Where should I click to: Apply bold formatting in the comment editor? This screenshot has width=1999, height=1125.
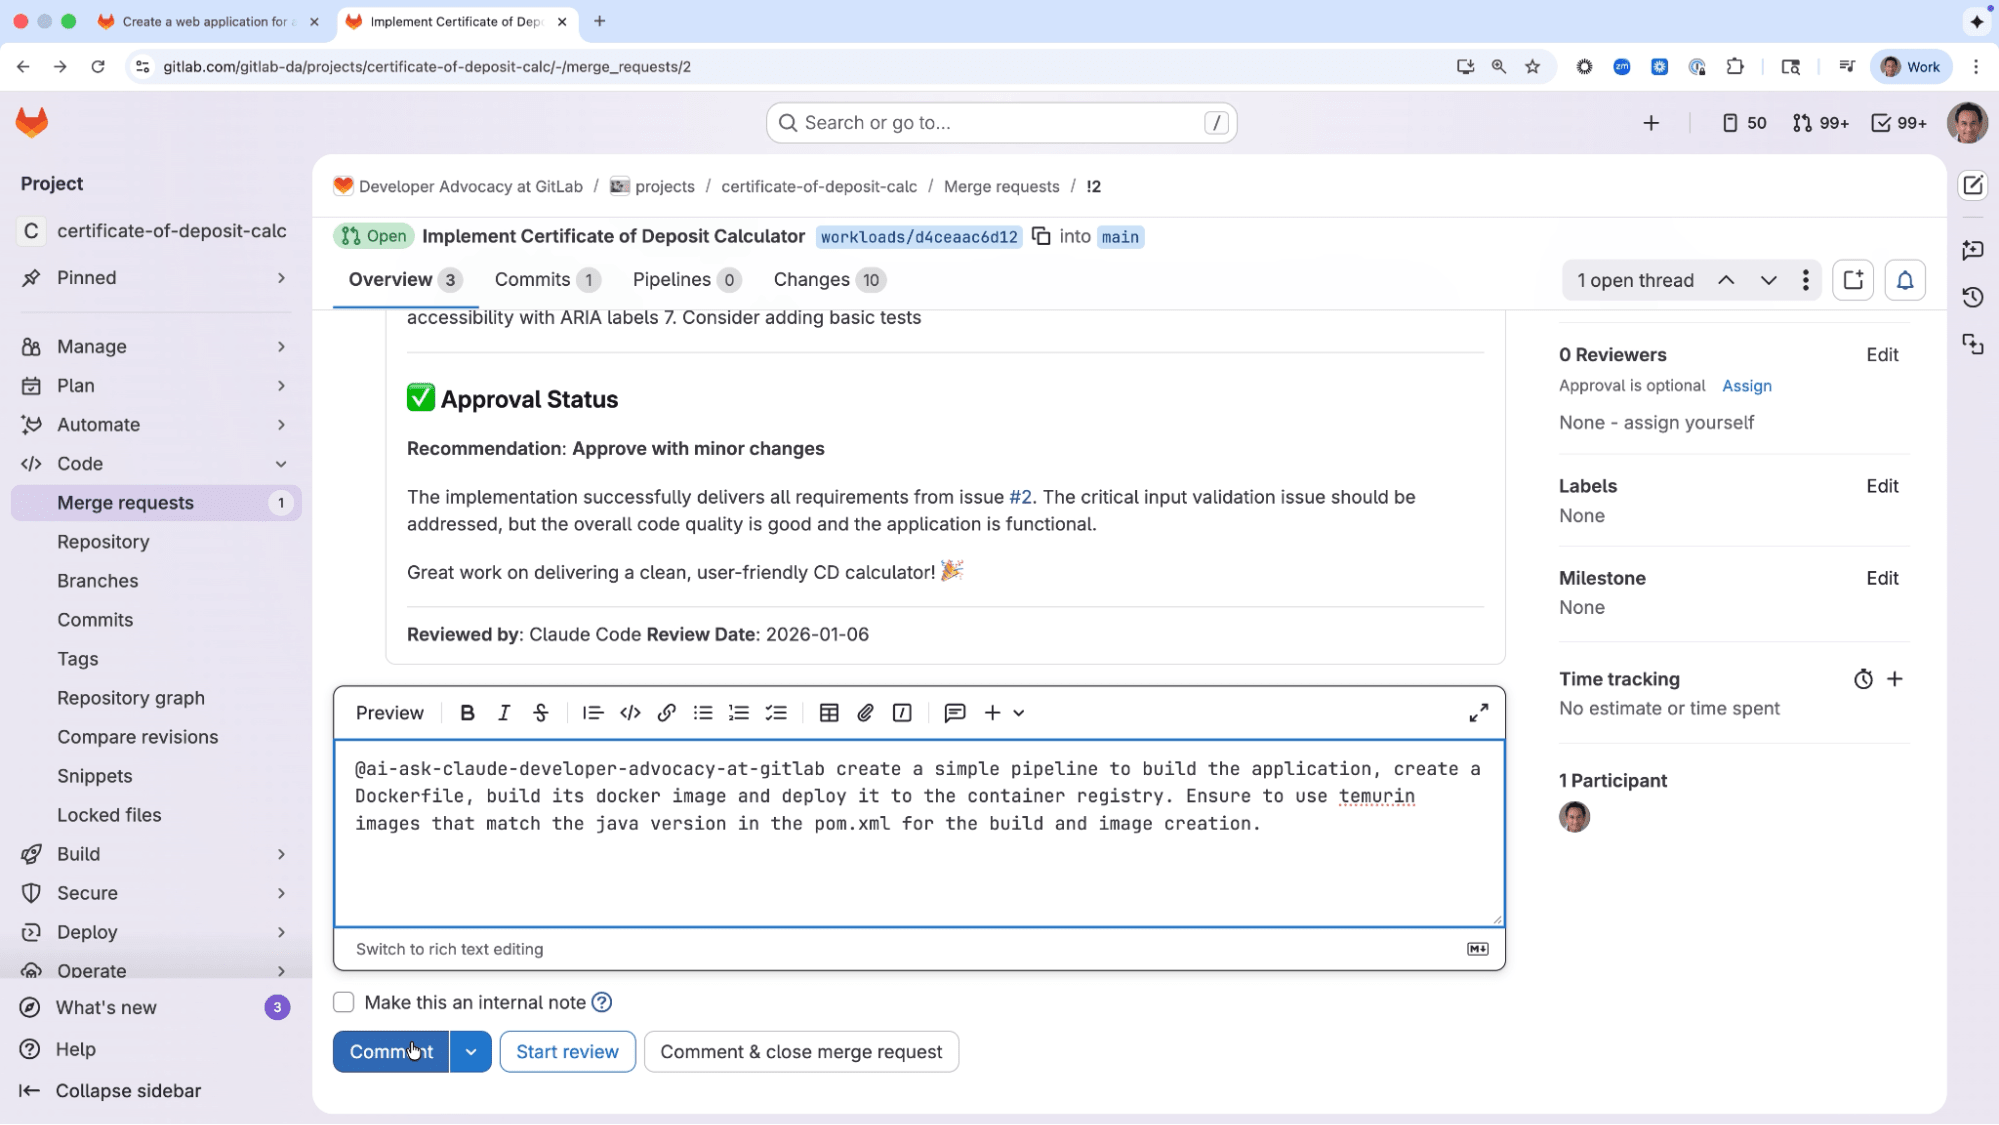467,712
